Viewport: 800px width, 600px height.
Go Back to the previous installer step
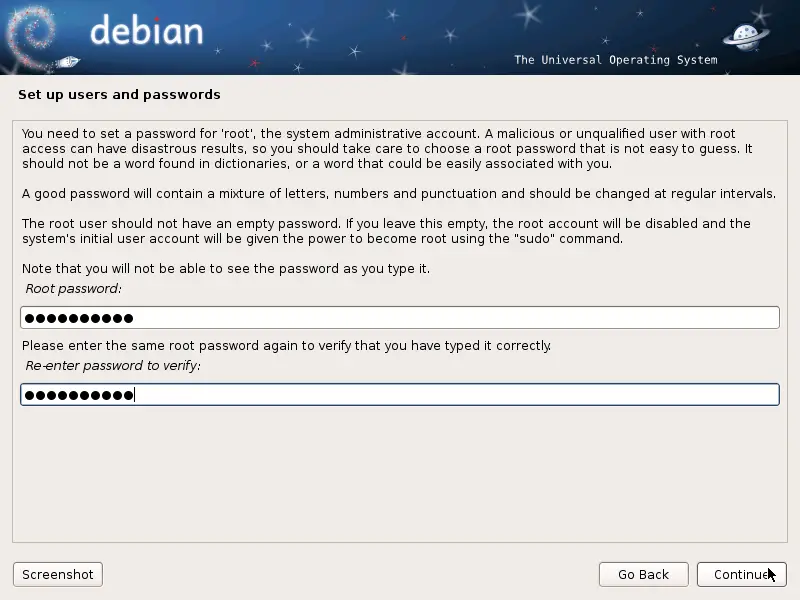643,574
